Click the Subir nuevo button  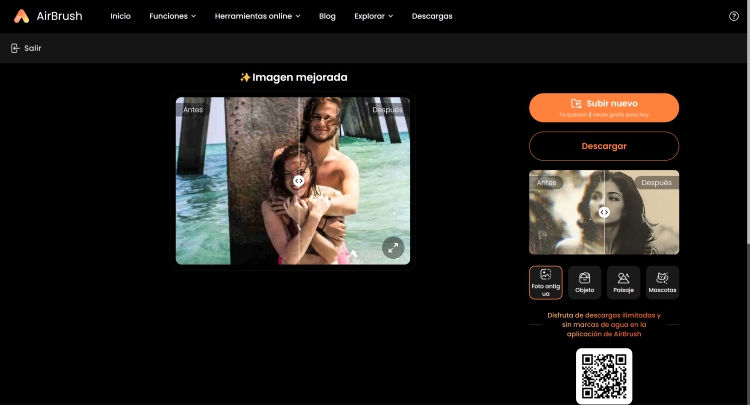click(604, 108)
